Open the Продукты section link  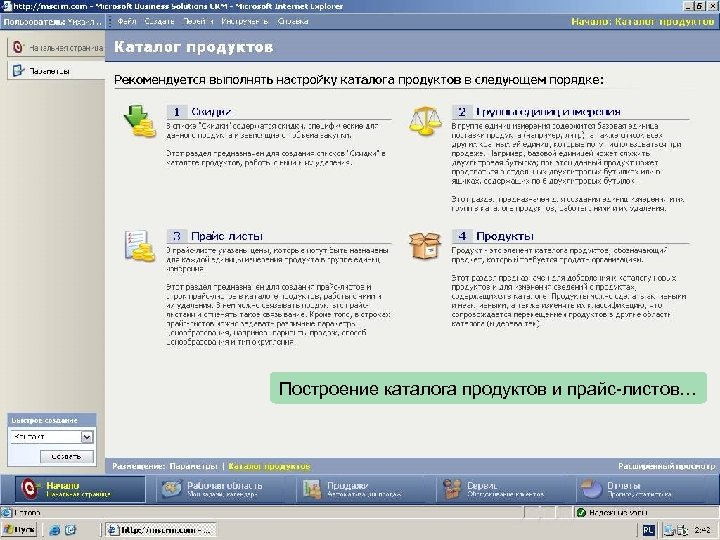point(505,236)
